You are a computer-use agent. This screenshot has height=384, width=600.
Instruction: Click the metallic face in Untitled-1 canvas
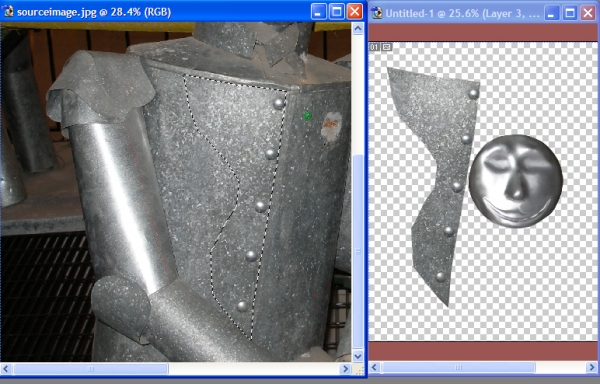516,181
